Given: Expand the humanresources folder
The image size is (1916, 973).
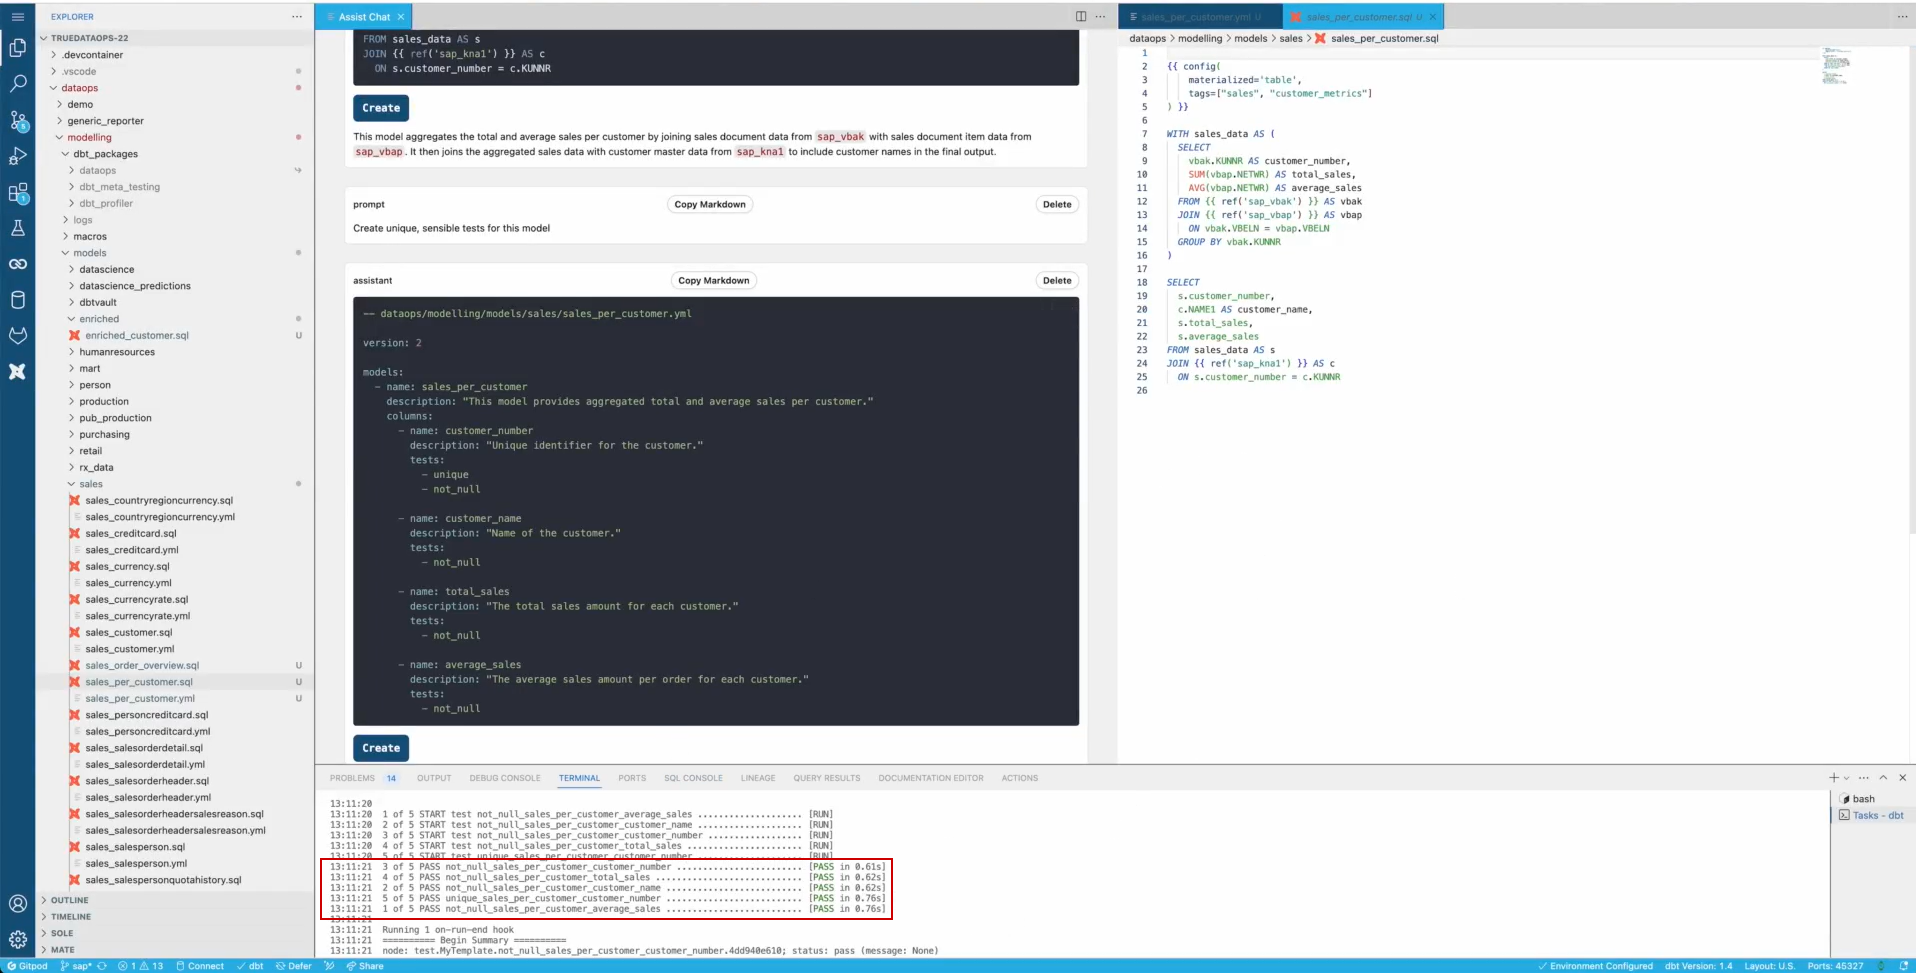Looking at the screenshot, I should [x=119, y=351].
